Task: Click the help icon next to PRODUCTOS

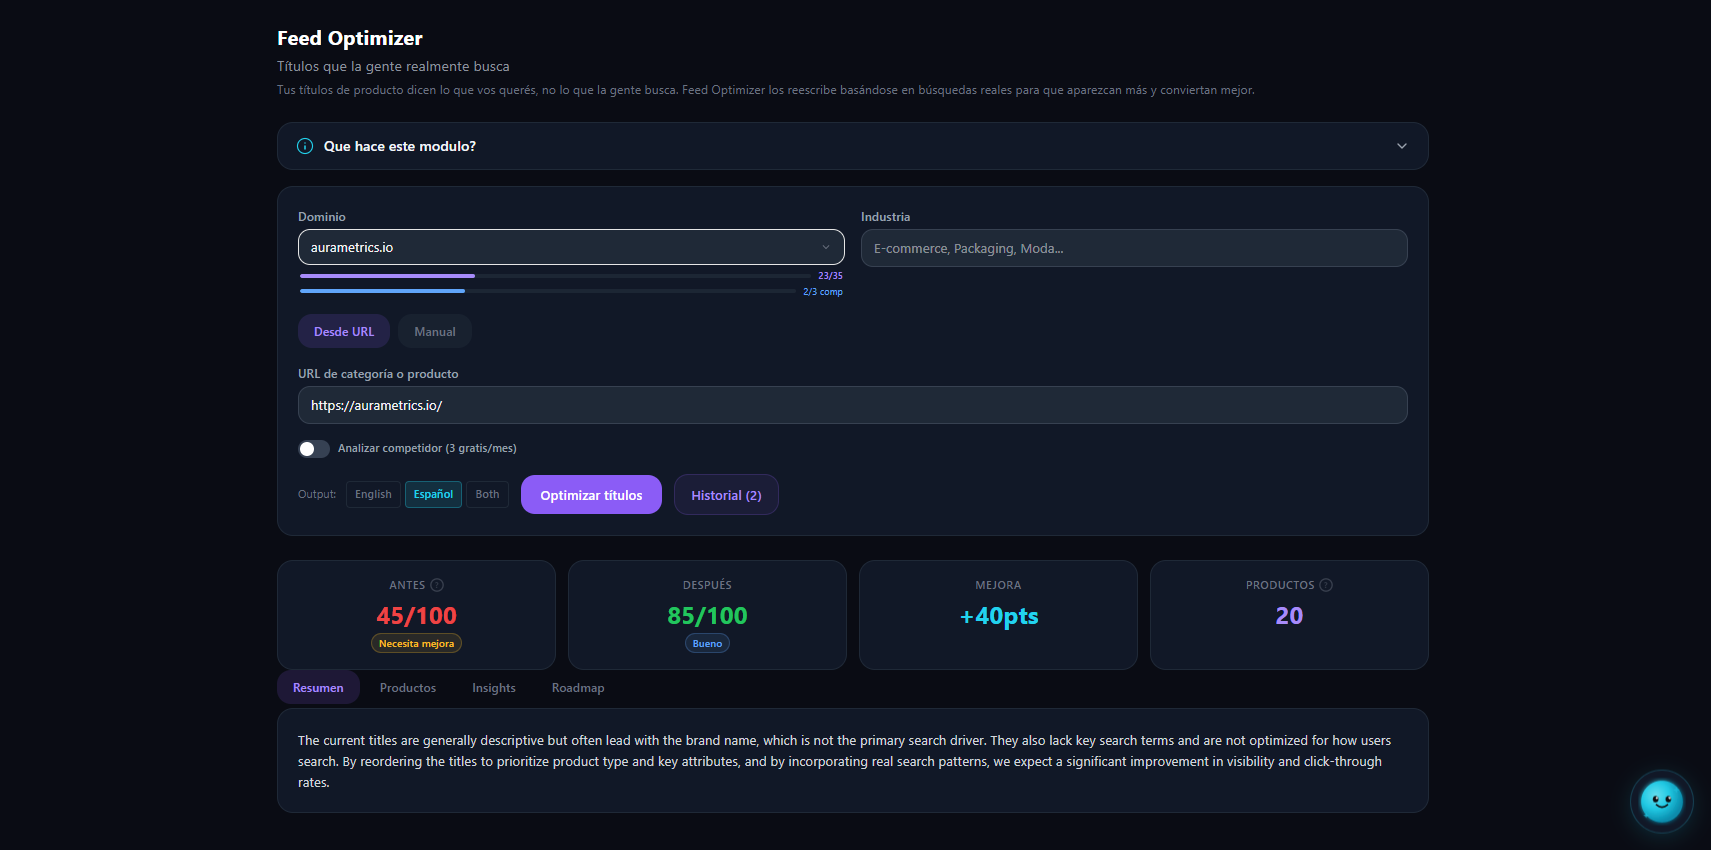Action: 1326,585
